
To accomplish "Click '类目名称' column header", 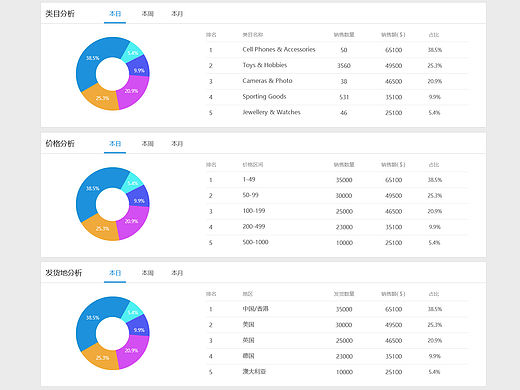I will coord(253,35).
